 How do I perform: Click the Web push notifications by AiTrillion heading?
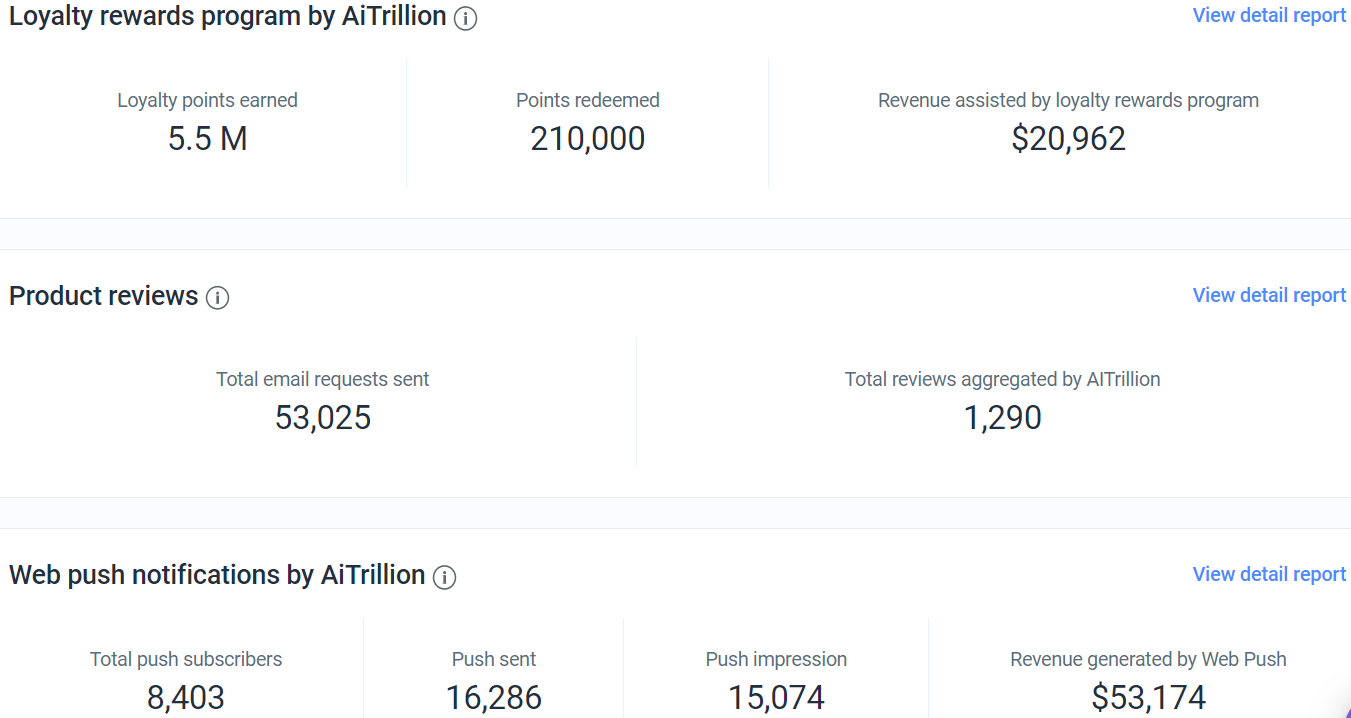click(x=217, y=575)
